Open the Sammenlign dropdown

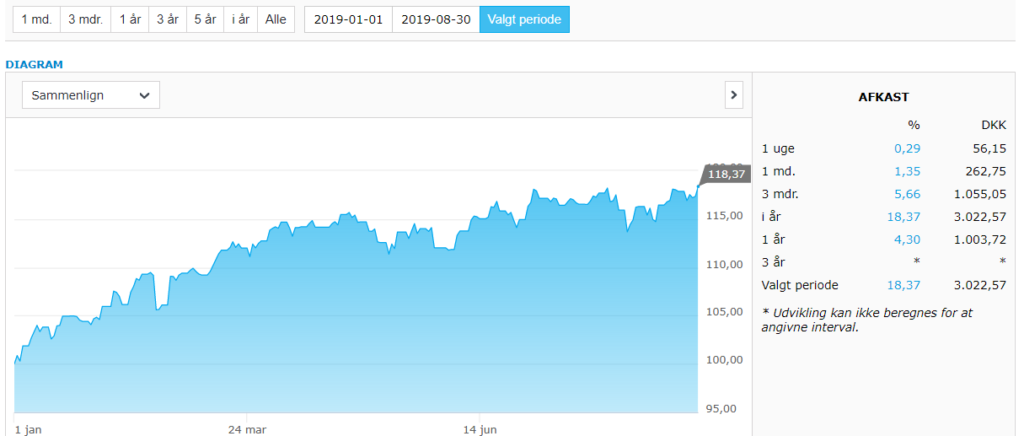[91, 95]
